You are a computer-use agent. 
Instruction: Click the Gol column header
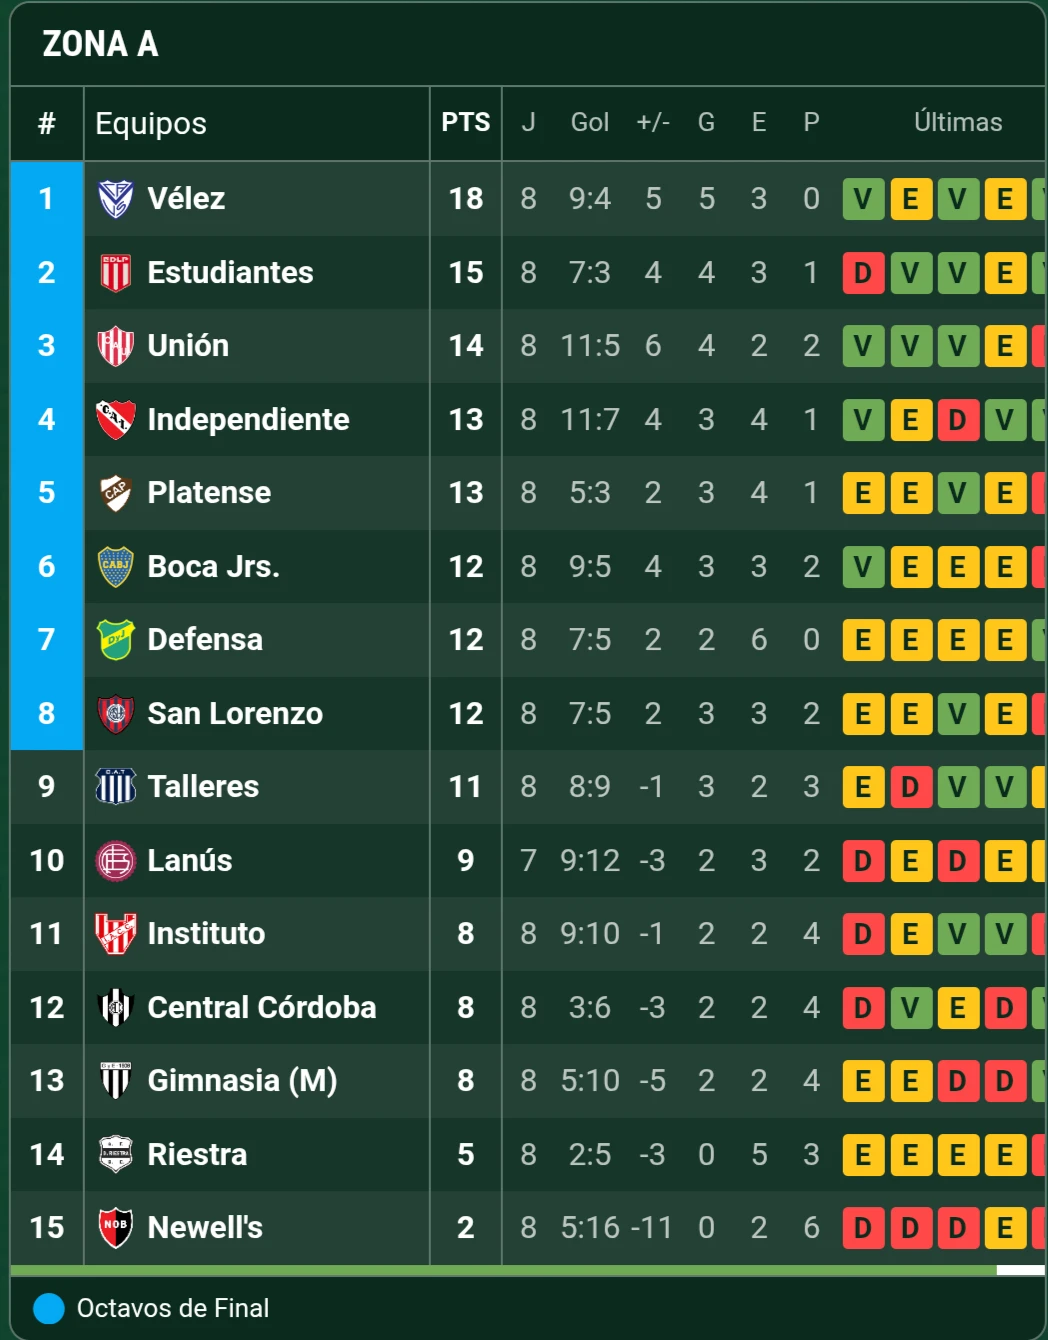[589, 123]
